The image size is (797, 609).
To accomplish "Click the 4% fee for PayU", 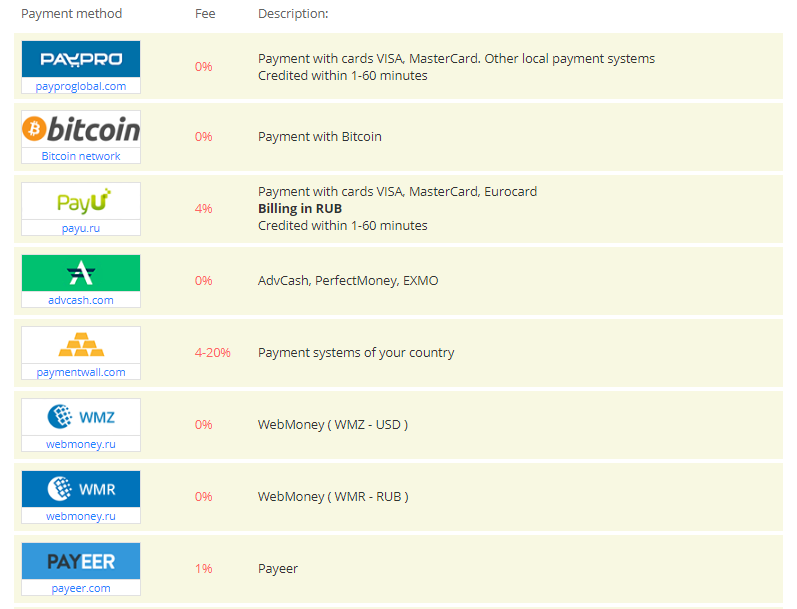I will pyautogui.click(x=203, y=208).
